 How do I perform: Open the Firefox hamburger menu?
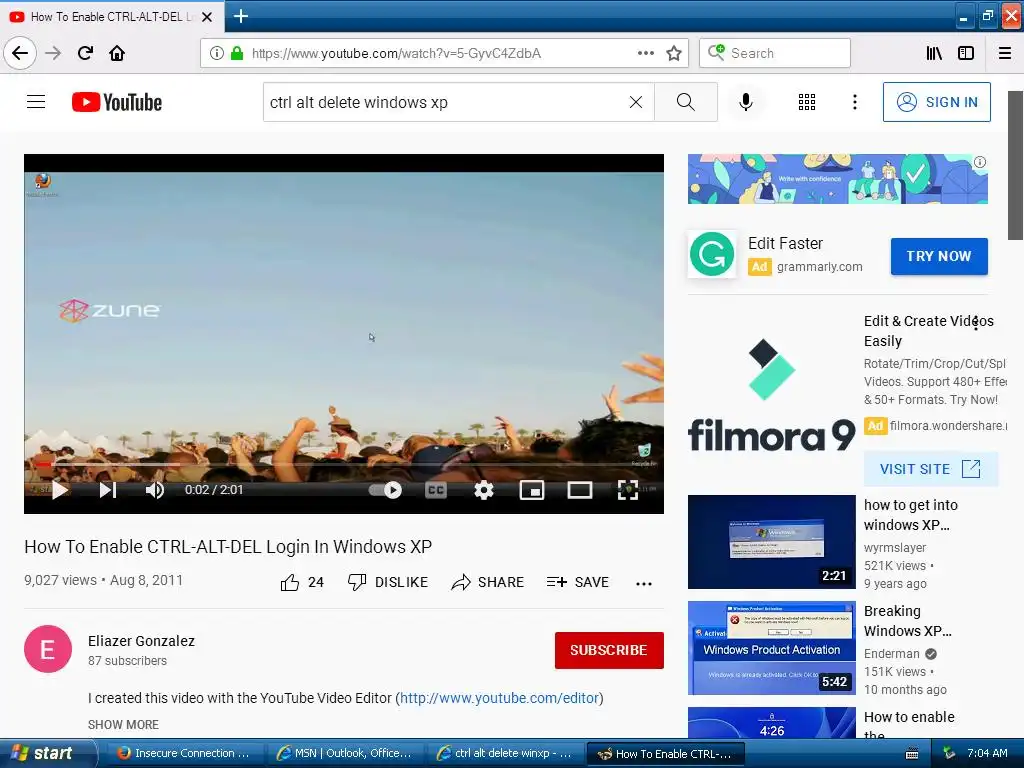[x=1005, y=53]
